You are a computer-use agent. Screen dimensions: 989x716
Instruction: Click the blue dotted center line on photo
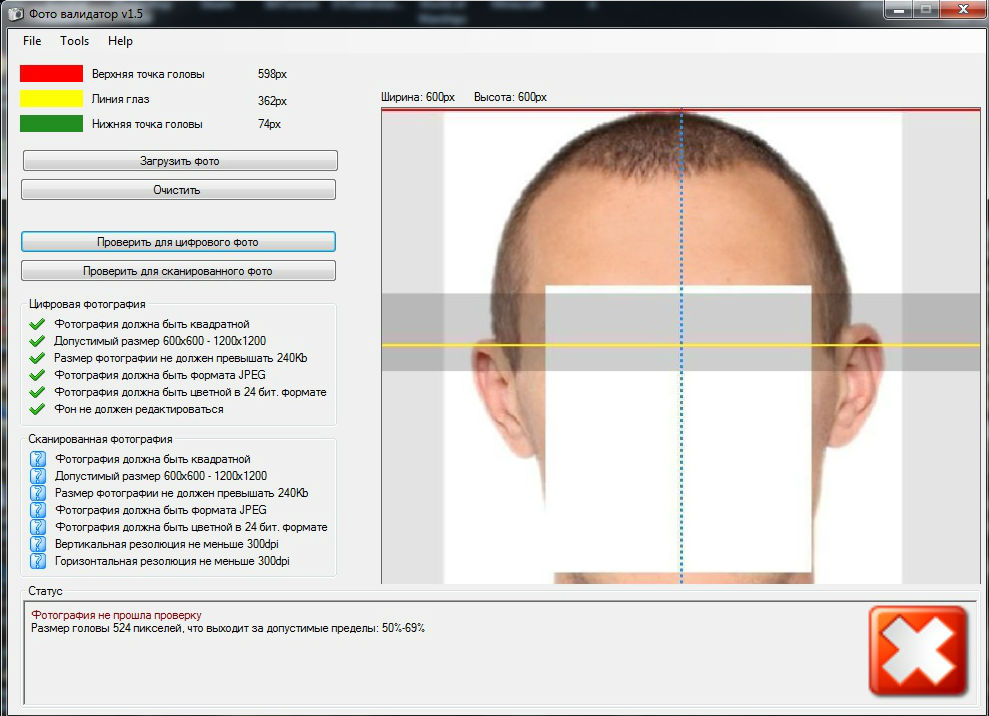point(681,346)
